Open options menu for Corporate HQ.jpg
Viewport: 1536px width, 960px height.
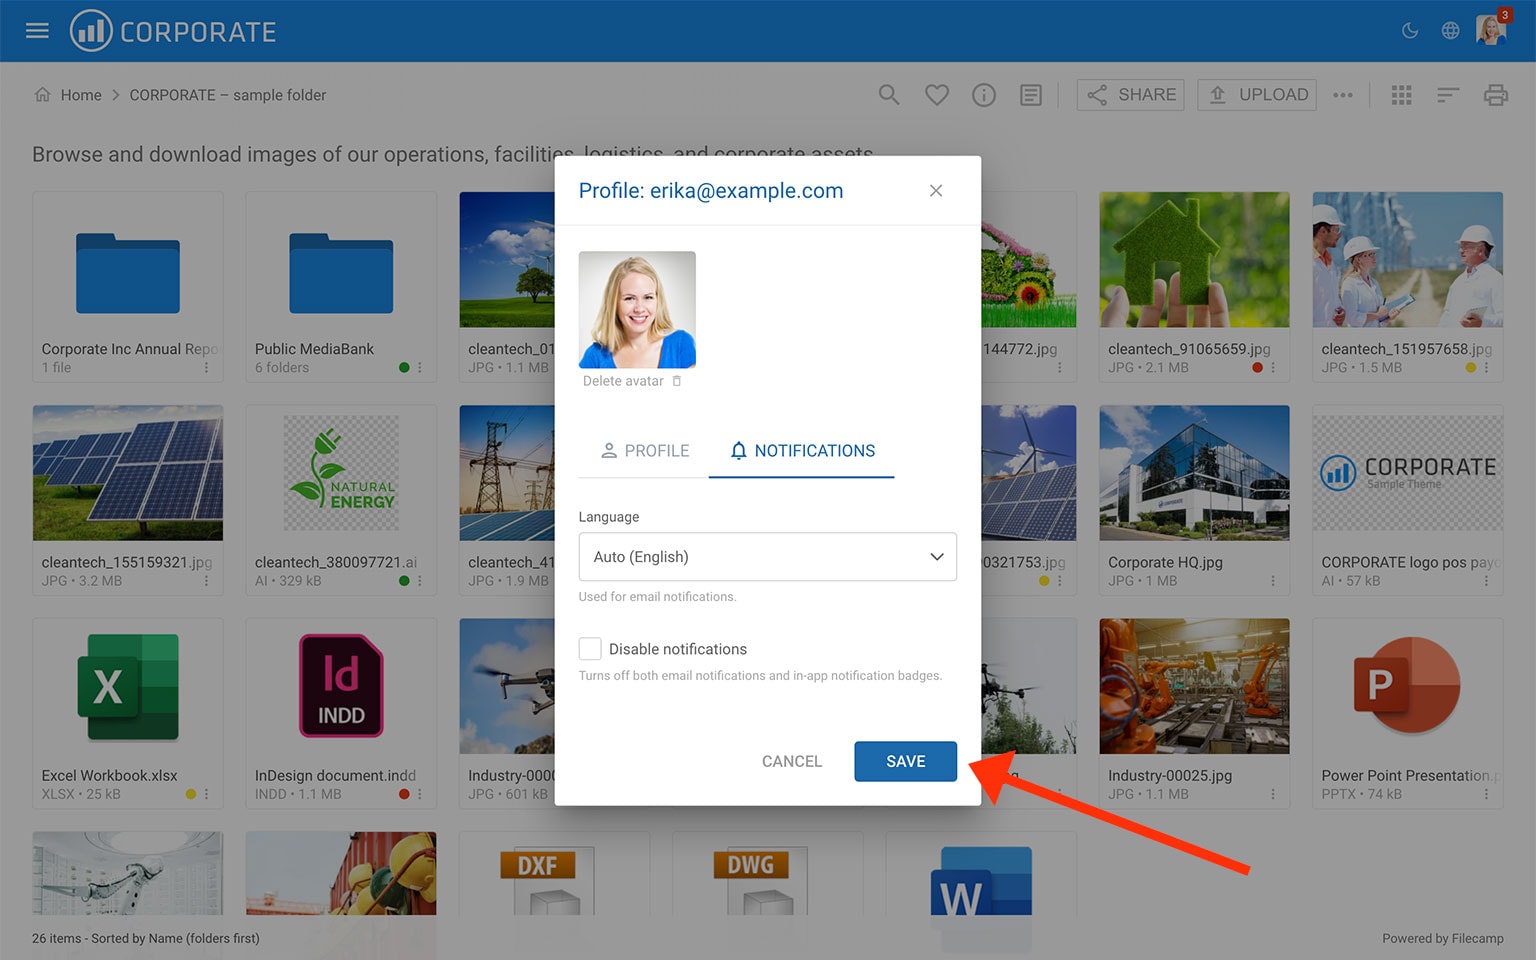1272,581
